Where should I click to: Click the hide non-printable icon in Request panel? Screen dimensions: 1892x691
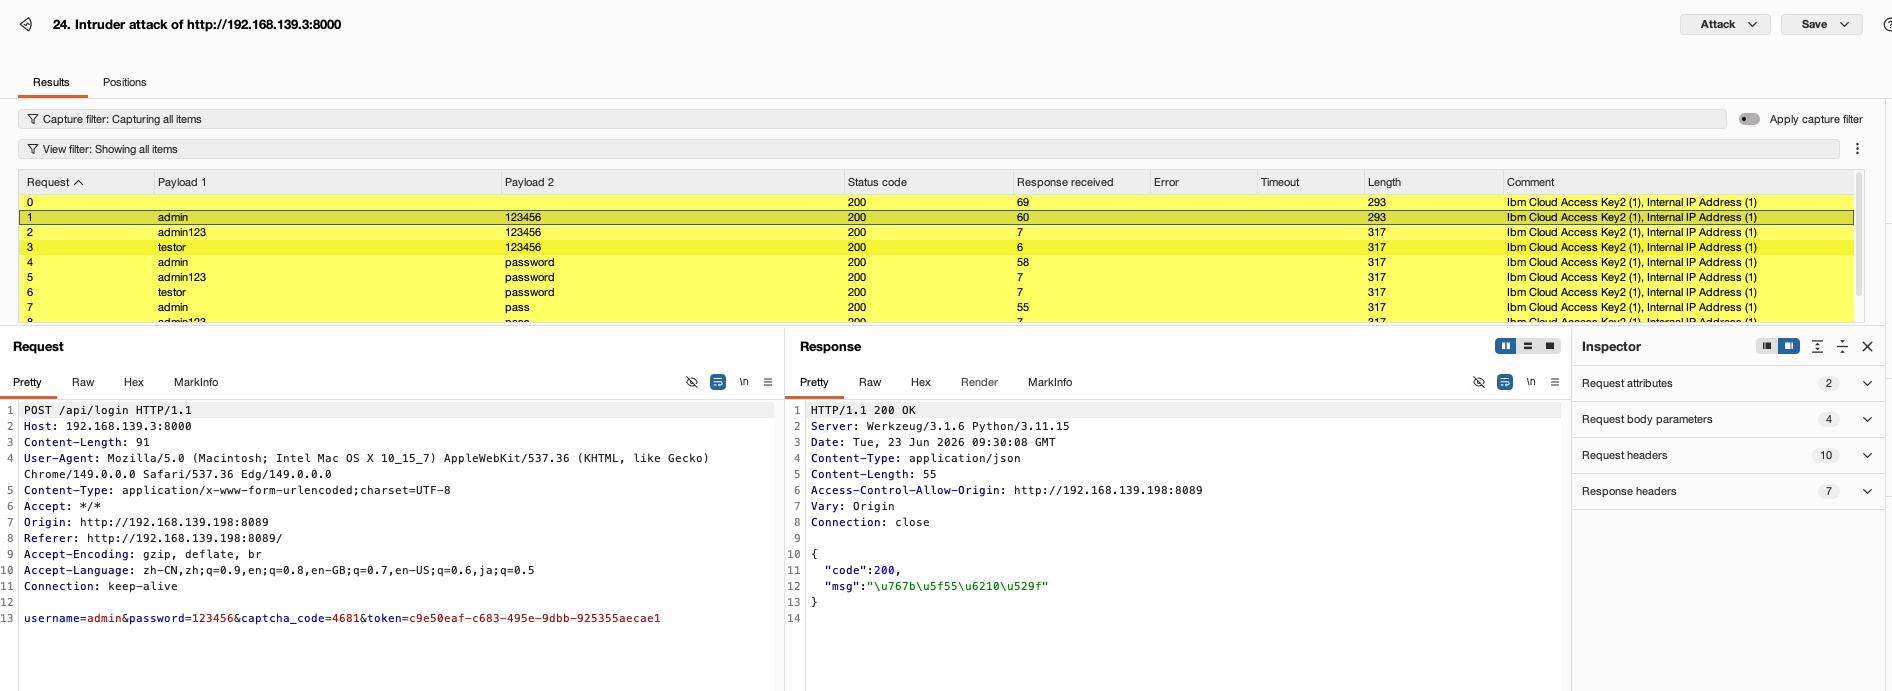tap(692, 382)
